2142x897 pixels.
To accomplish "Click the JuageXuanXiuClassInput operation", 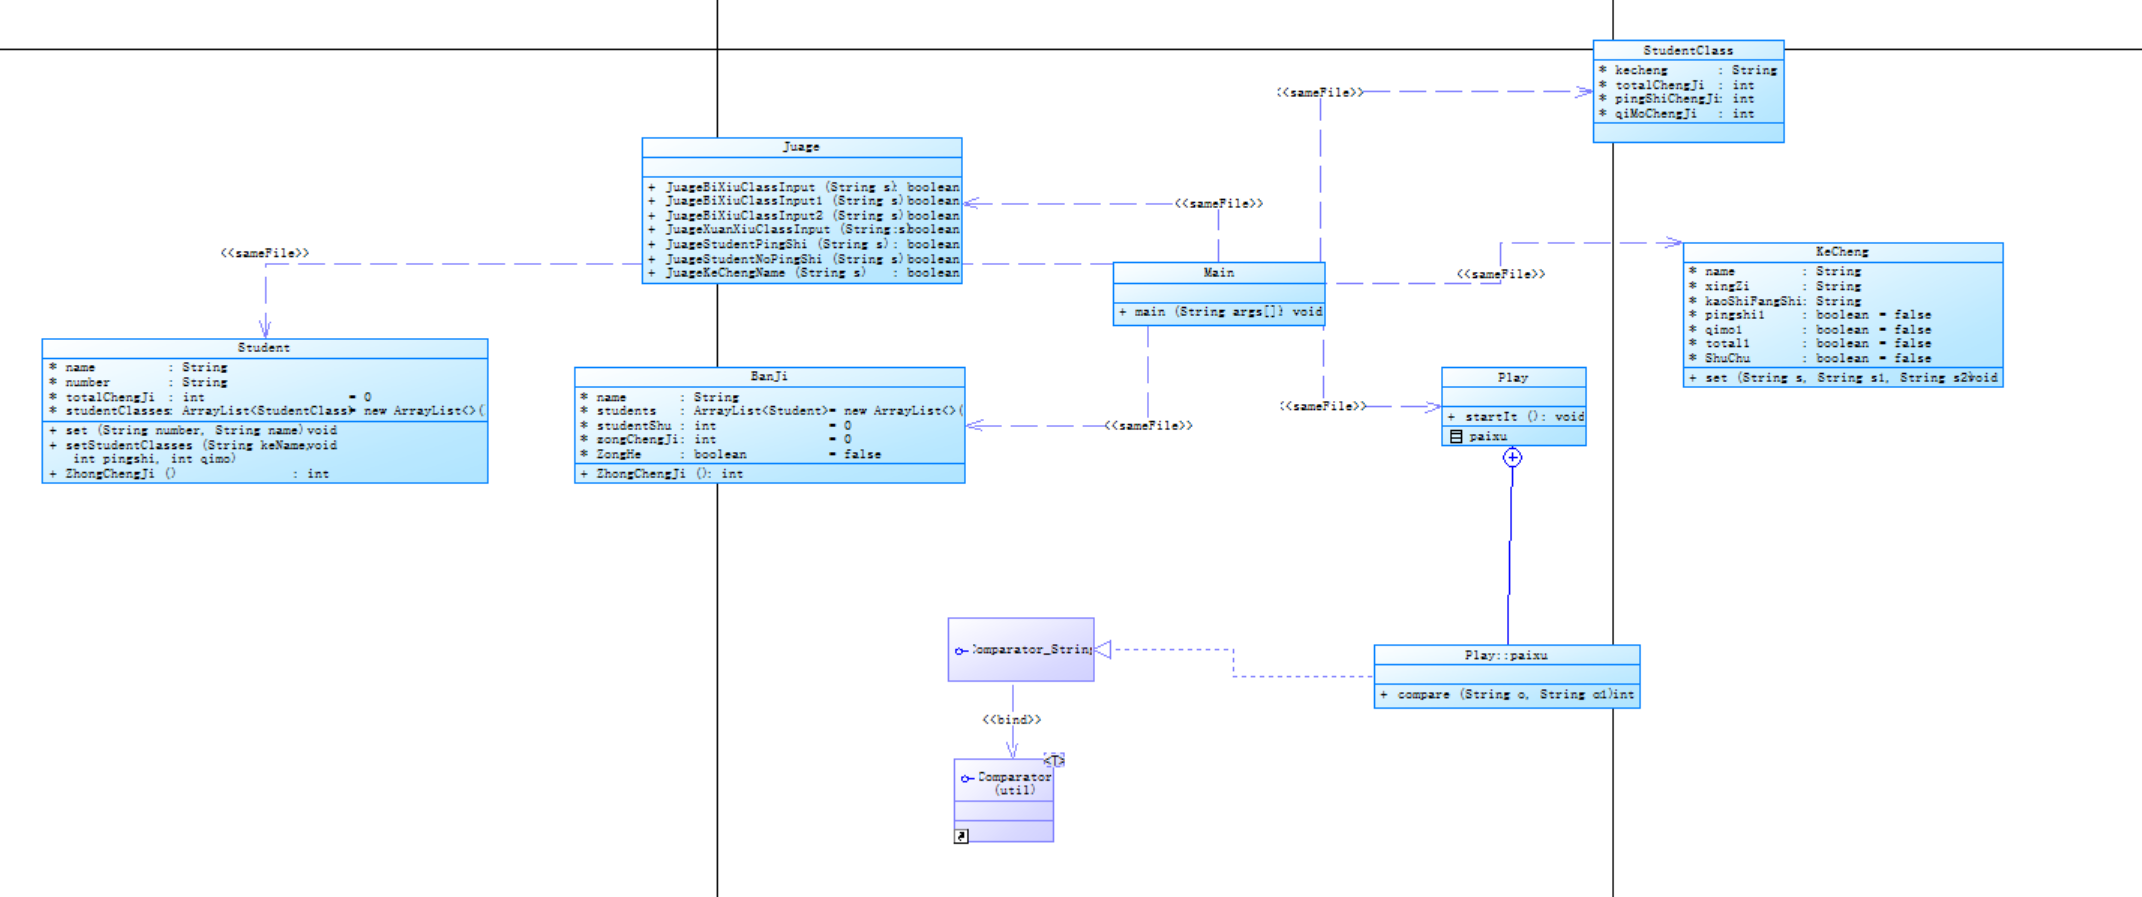I will tap(803, 229).
